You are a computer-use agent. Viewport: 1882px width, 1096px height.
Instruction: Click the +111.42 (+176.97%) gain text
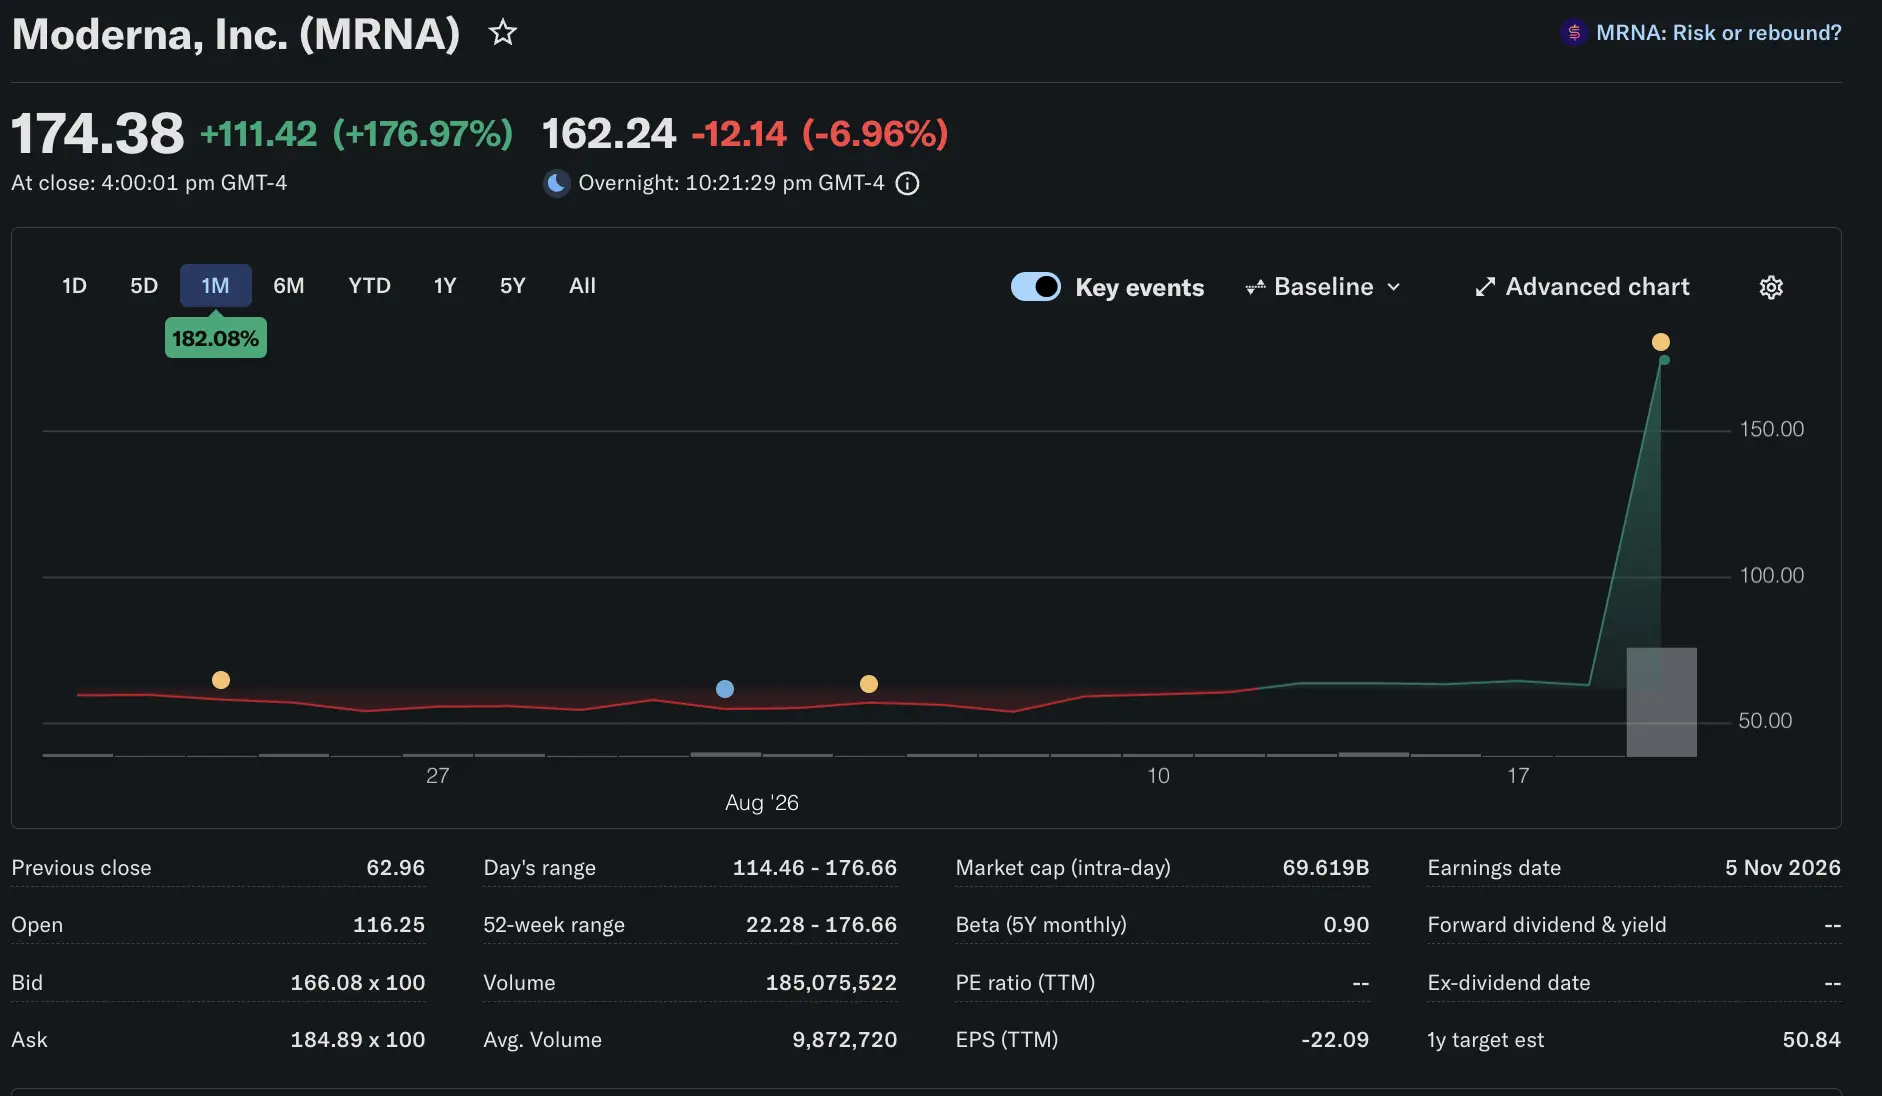tap(357, 133)
